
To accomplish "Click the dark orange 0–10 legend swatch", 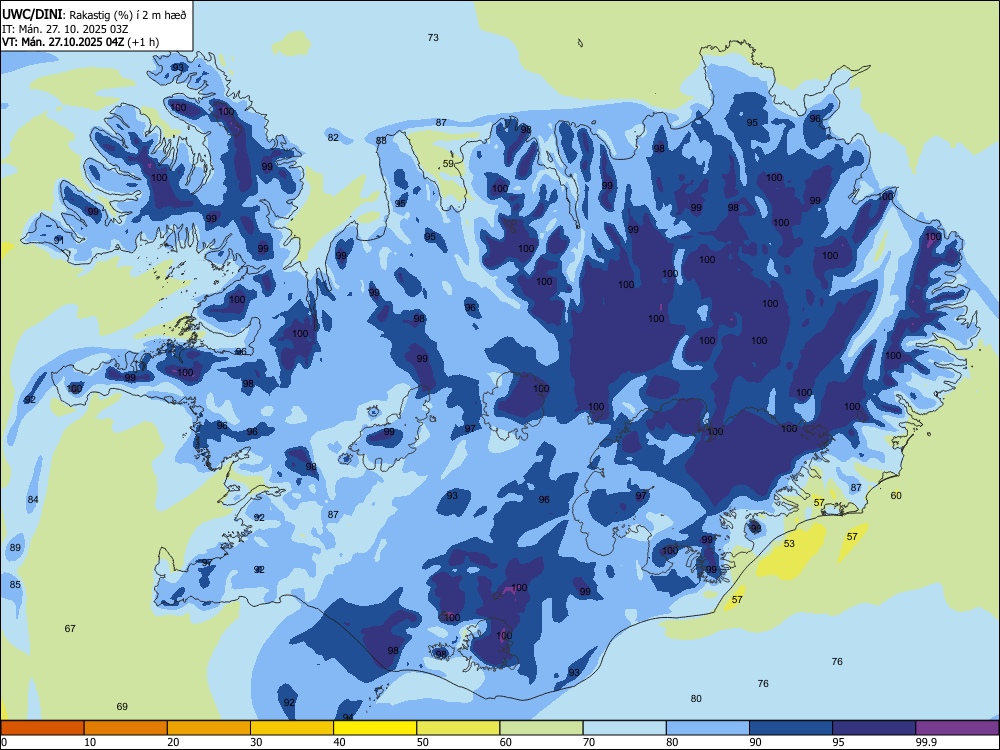I will pos(42,728).
